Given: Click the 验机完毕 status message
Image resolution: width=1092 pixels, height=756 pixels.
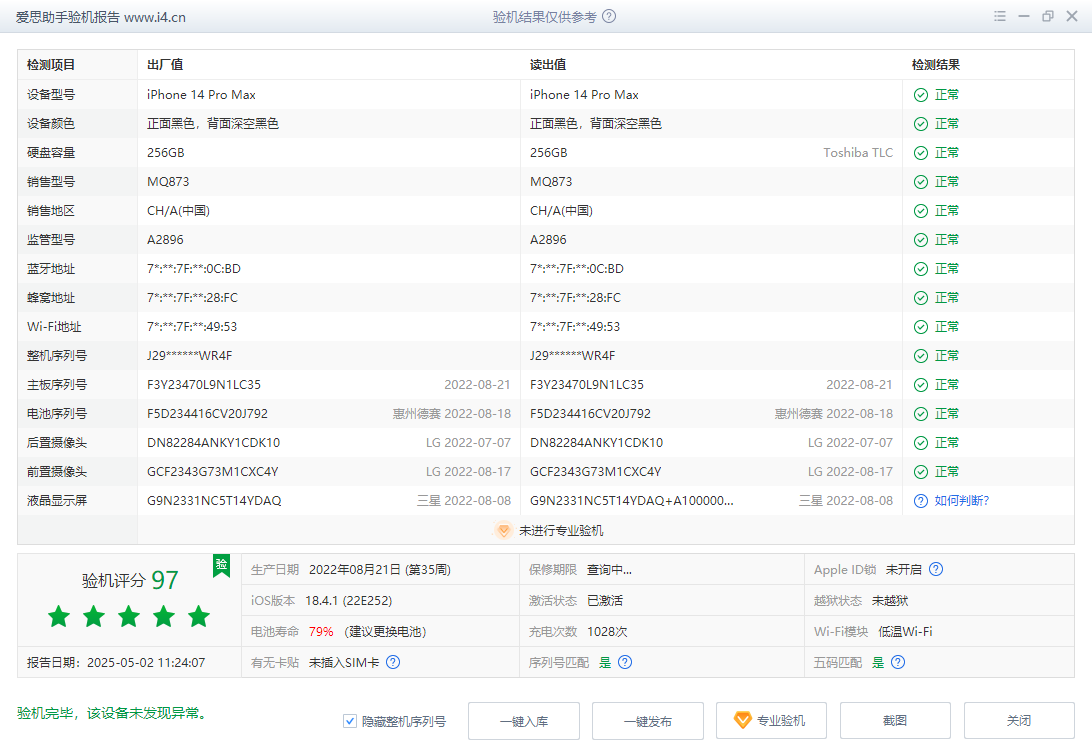Looking at the screenshot, I should (x=113, y=713).
